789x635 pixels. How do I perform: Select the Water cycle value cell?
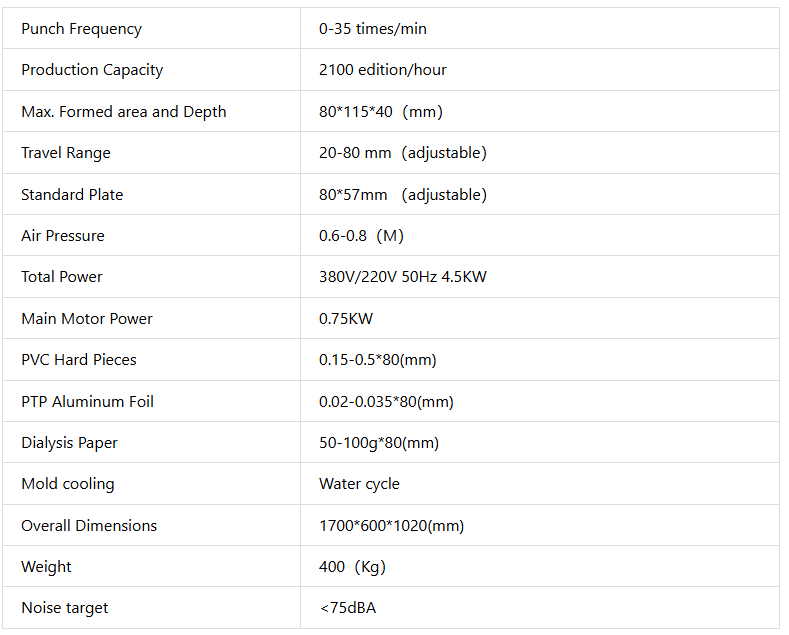[x=359, y=484]
